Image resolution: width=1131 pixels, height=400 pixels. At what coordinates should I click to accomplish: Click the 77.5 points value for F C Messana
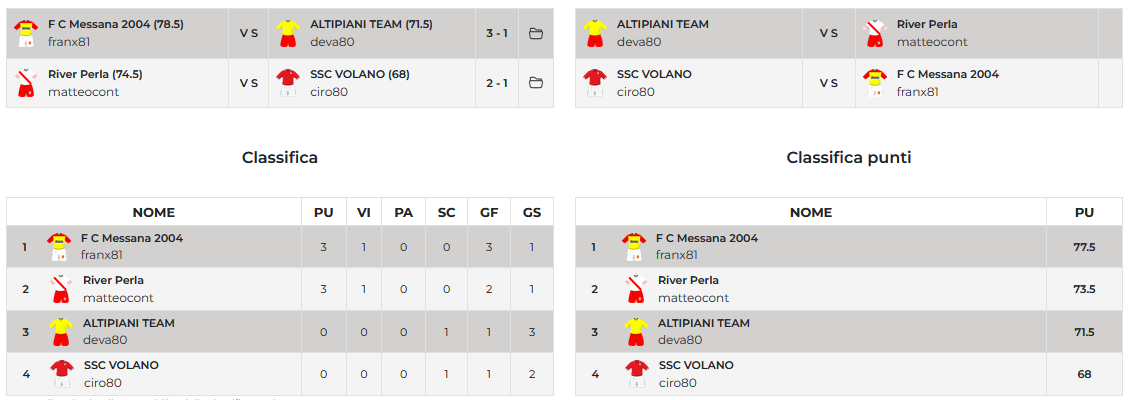click(1084, 247)
